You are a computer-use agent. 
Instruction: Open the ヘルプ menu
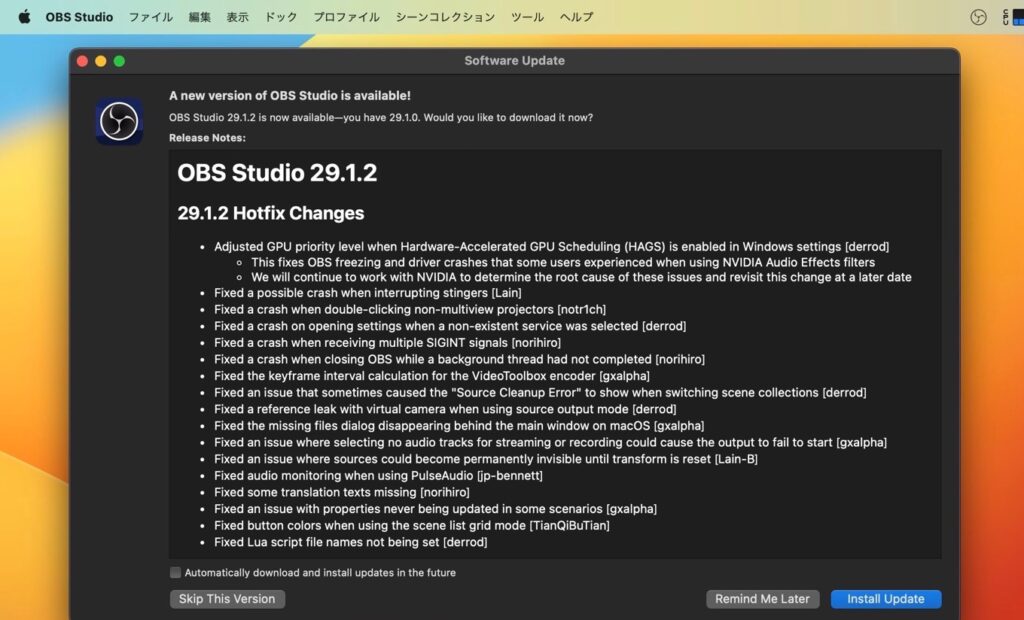pyautogui.click(x=575, y=16)
